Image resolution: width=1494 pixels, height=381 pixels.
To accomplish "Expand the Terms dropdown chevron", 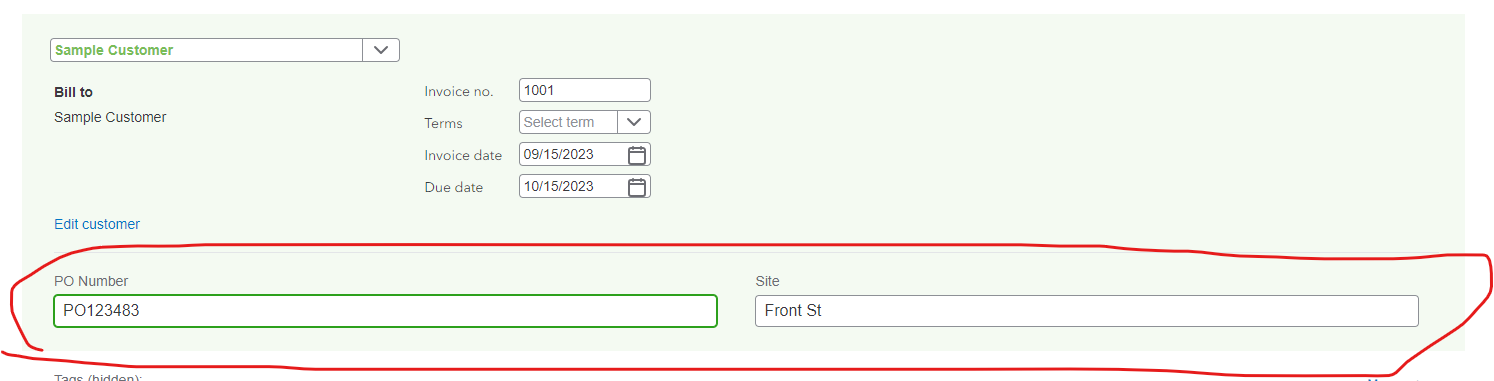I will (x=634, y=122).
